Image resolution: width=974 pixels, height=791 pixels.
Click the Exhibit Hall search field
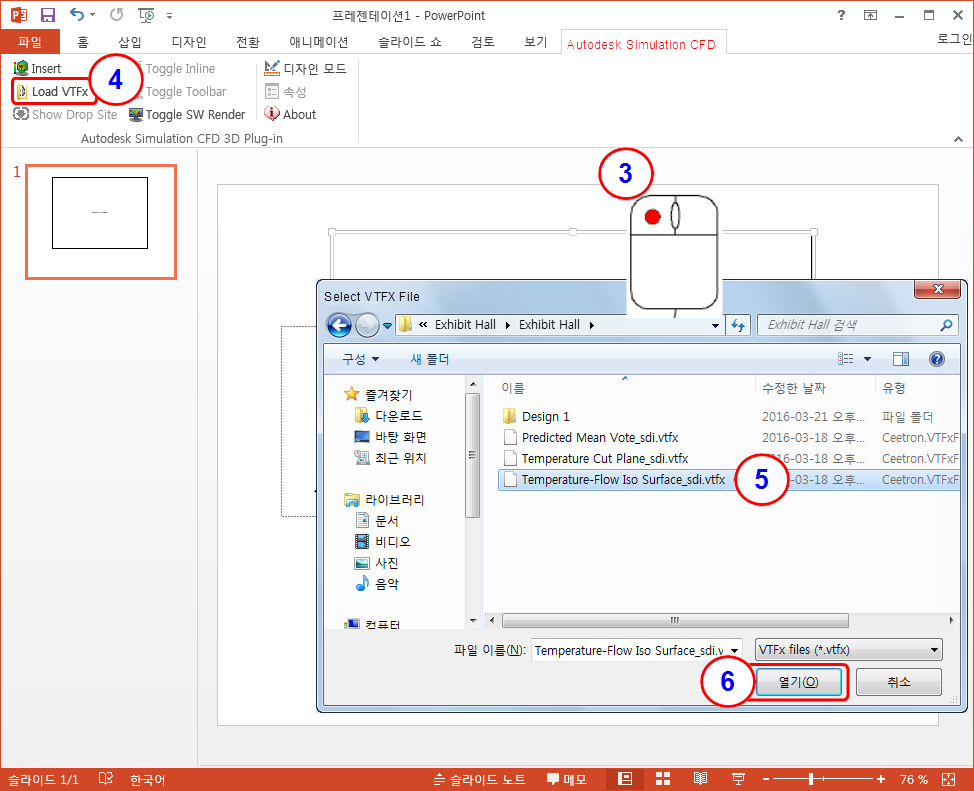pyautogui.click(x=858, y=325)
